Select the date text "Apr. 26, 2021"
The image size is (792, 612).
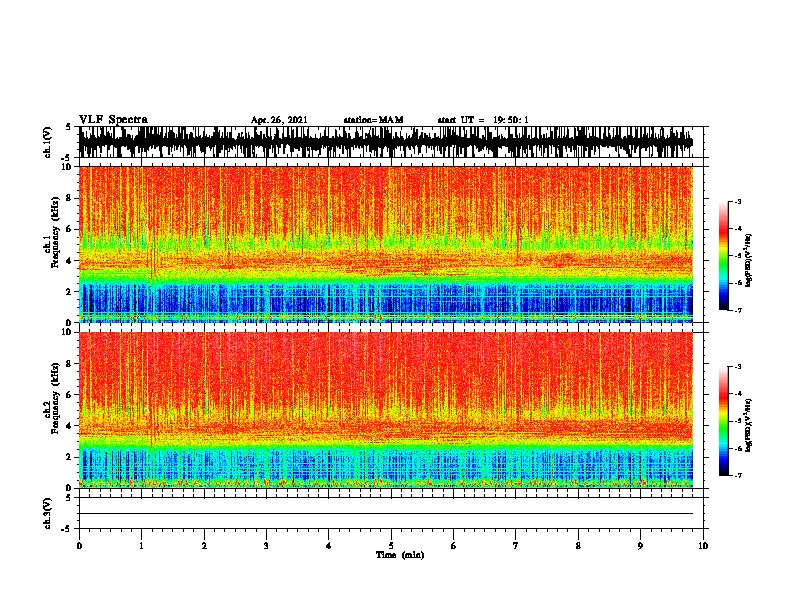tap(279, 120)
